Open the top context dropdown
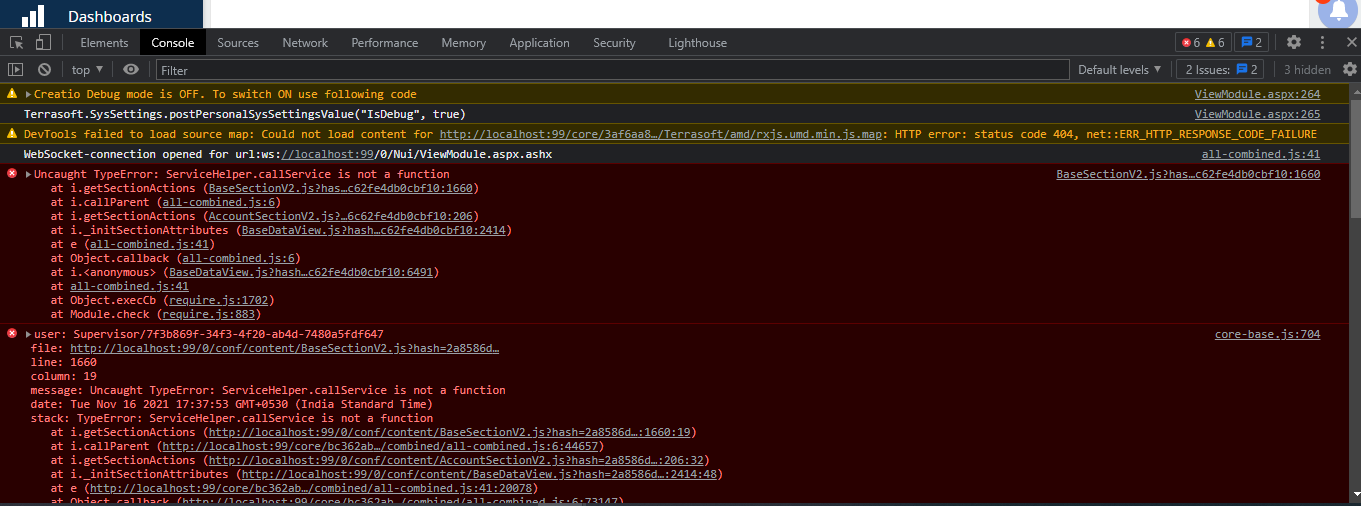 86,70
